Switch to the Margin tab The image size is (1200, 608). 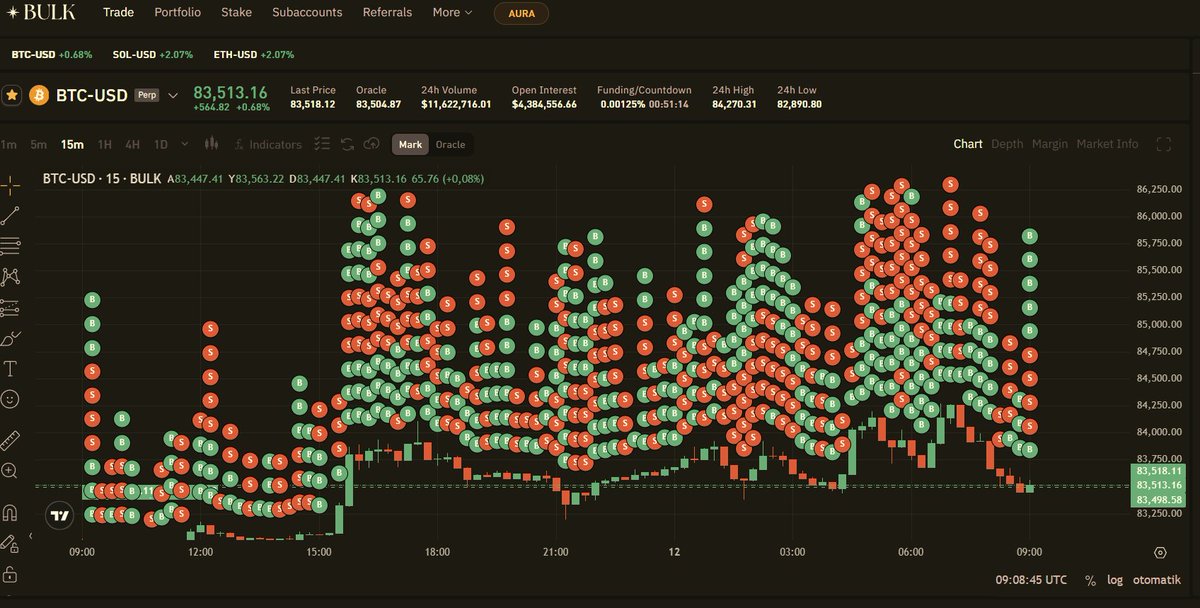[1050, 144]
